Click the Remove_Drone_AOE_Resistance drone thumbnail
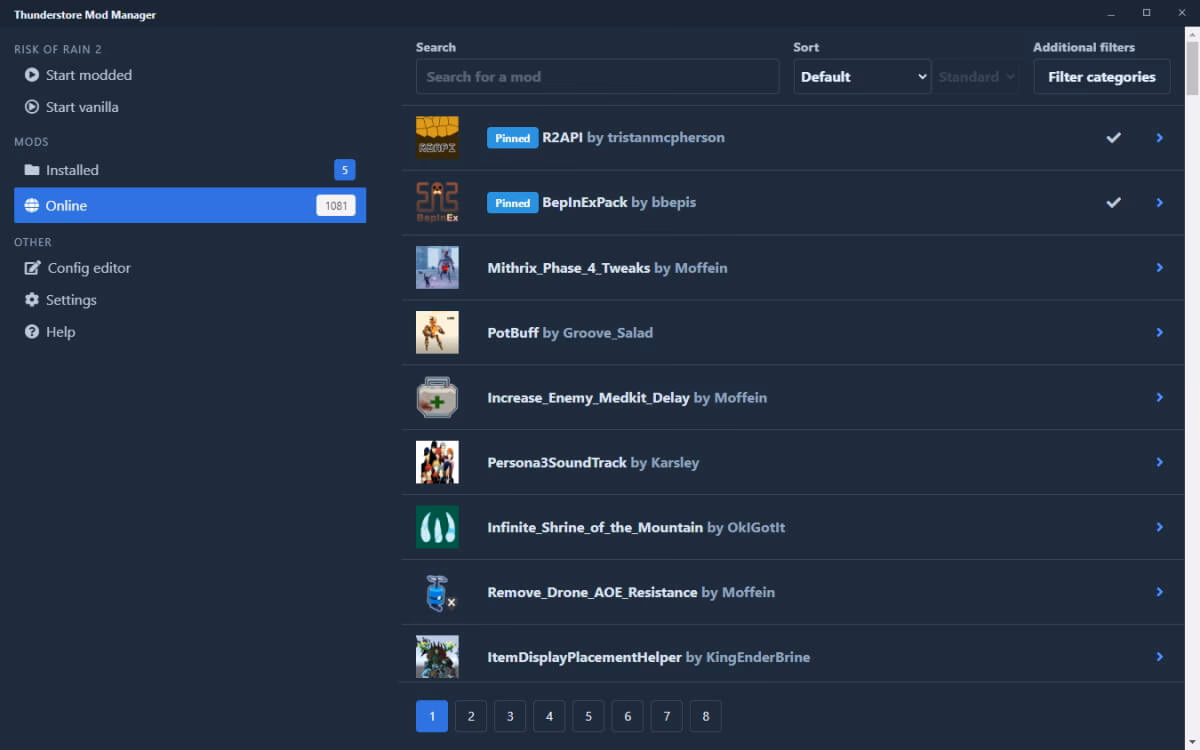The image size is (1200, 750). pos(437,592)
